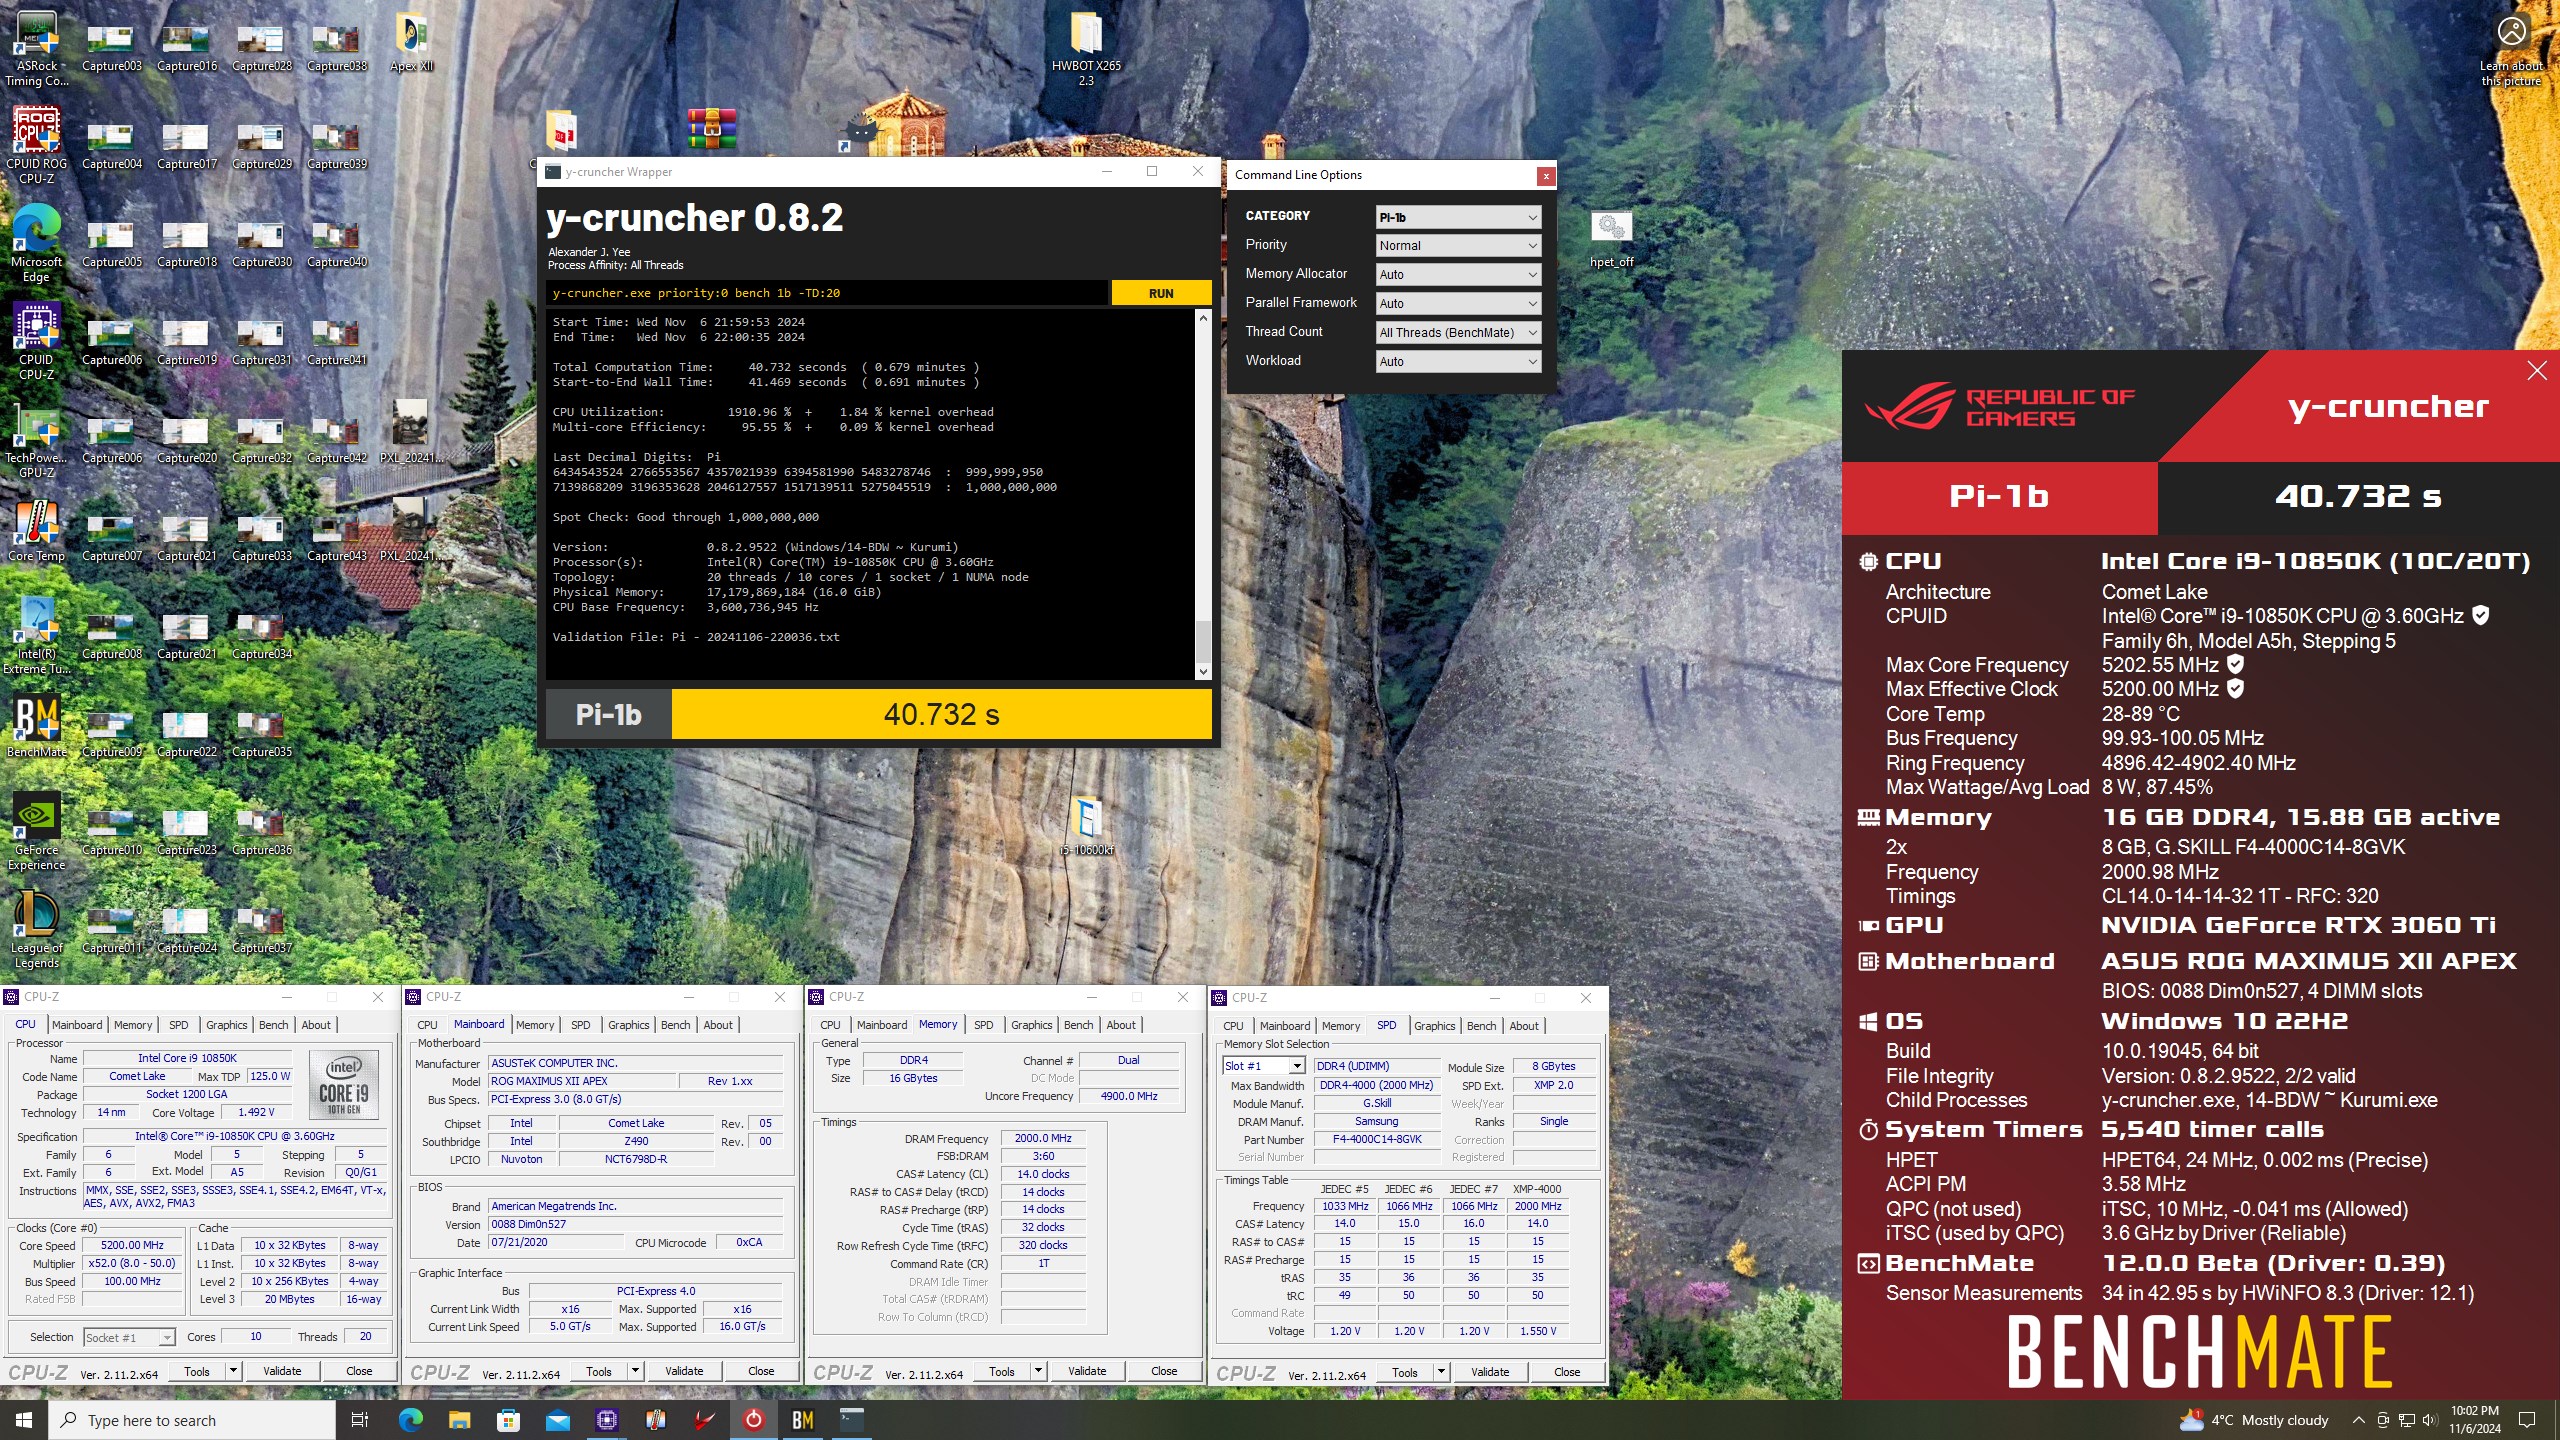This screenshot has width=2560, height=1440.
Task: Select the Capture043 image icon
Action: point(337,538)
